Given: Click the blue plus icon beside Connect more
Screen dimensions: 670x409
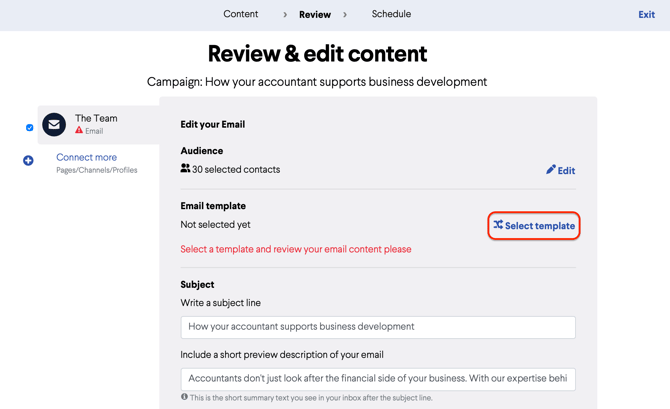Looking at the screenshot, I should tap(28, 160).
